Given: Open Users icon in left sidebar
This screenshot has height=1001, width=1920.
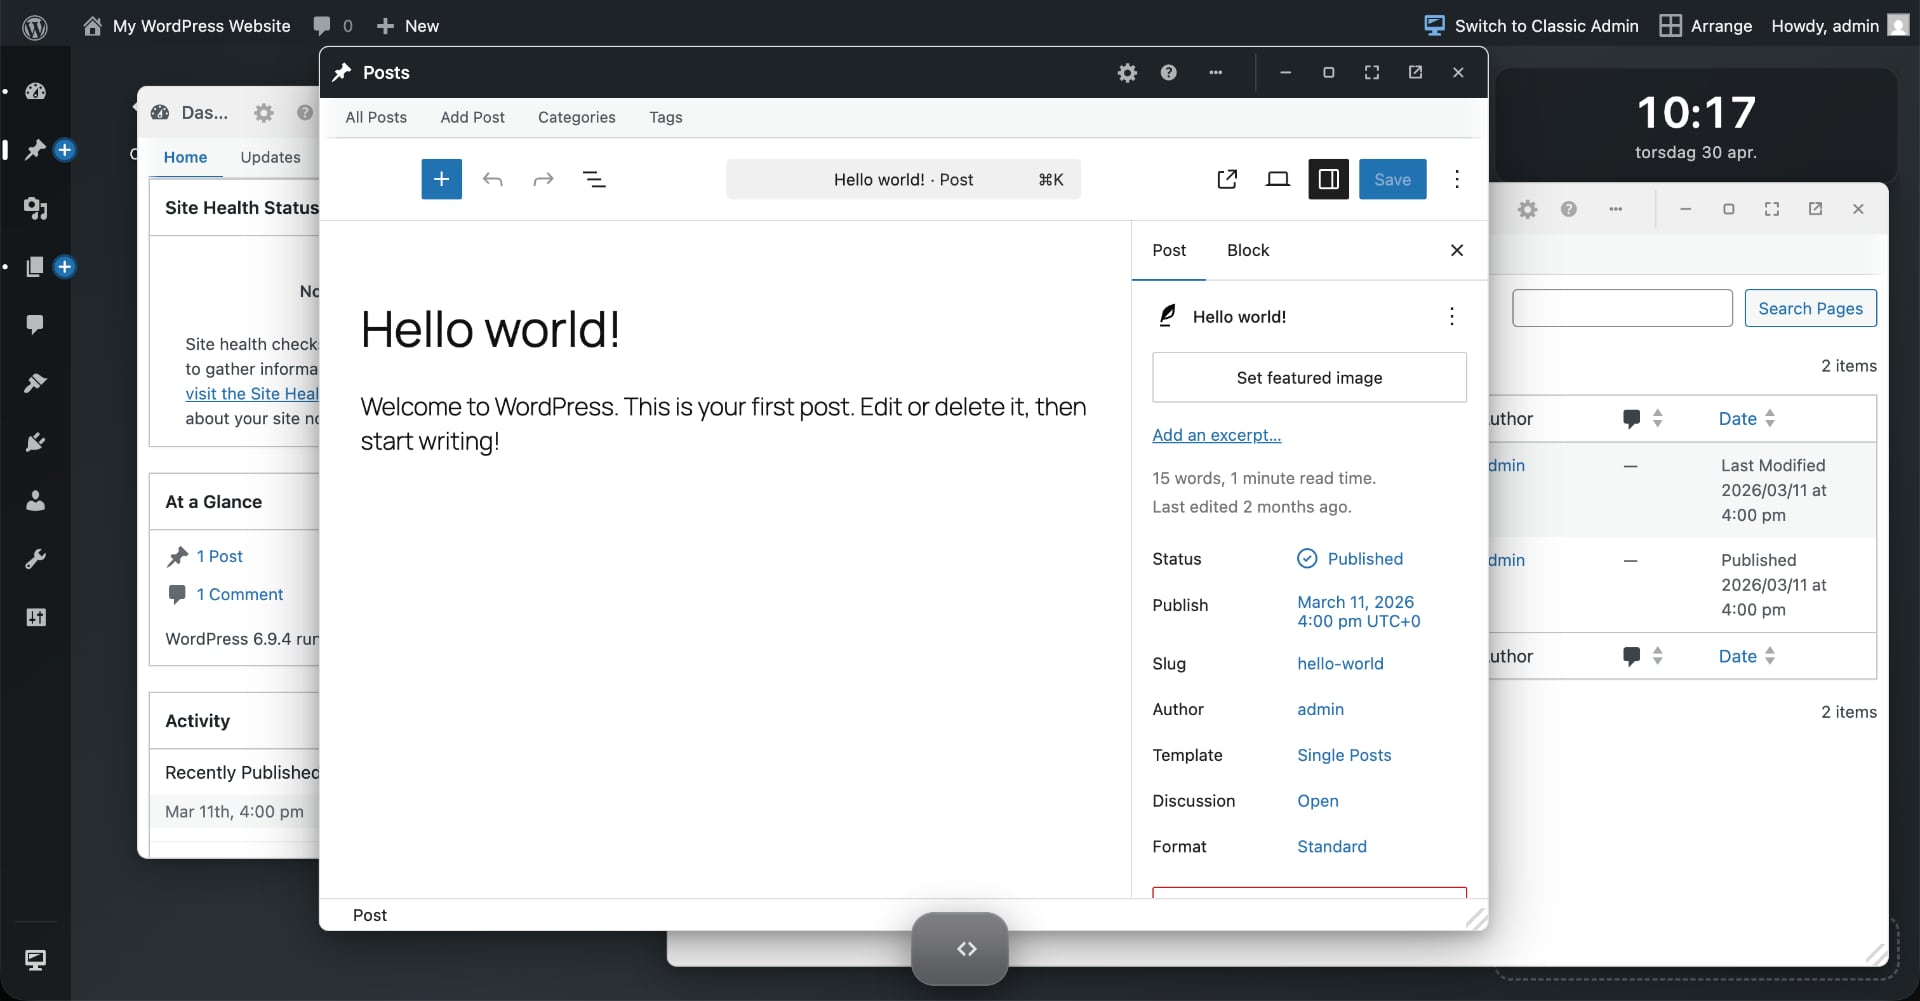Looking at the screenshot, I should pyautogui.click(x=35, y=500).
